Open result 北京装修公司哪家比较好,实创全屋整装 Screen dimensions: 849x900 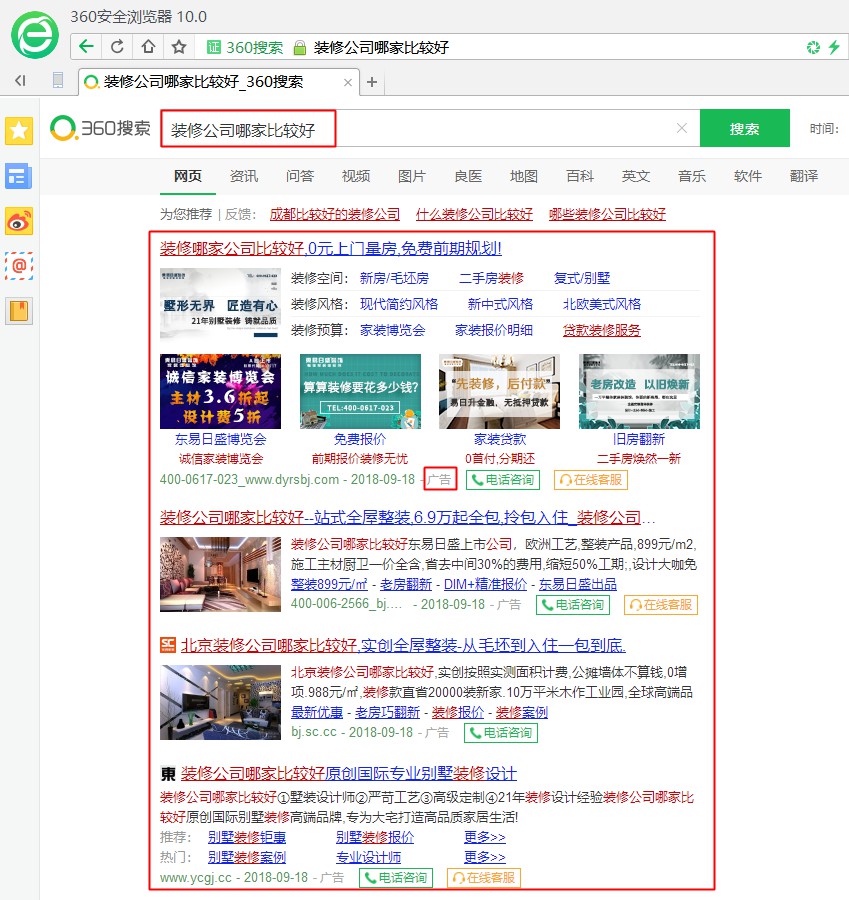coord(403,646)
